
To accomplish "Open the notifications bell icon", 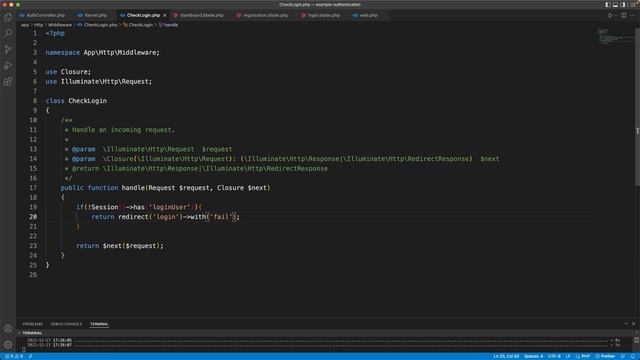I will (633, 356).
